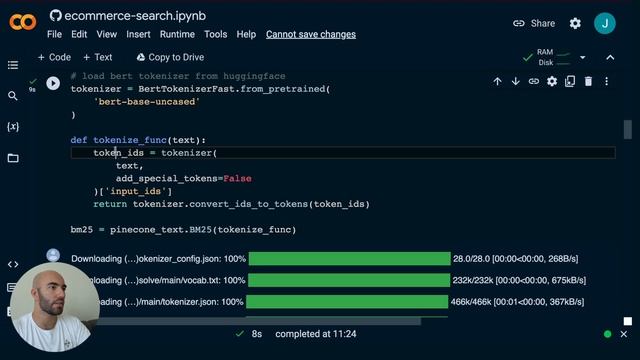The width and height of the screenshot is (640, 360).
Task: Click the green runtime status dot
Action: pyautogui.click(x=607, y=334)
